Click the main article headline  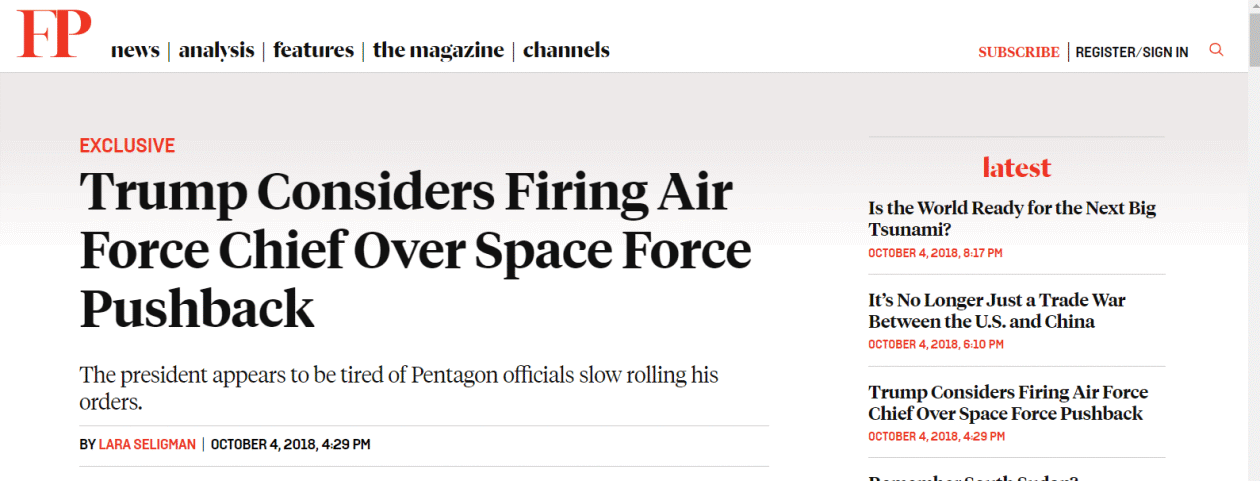pos(415,251)
